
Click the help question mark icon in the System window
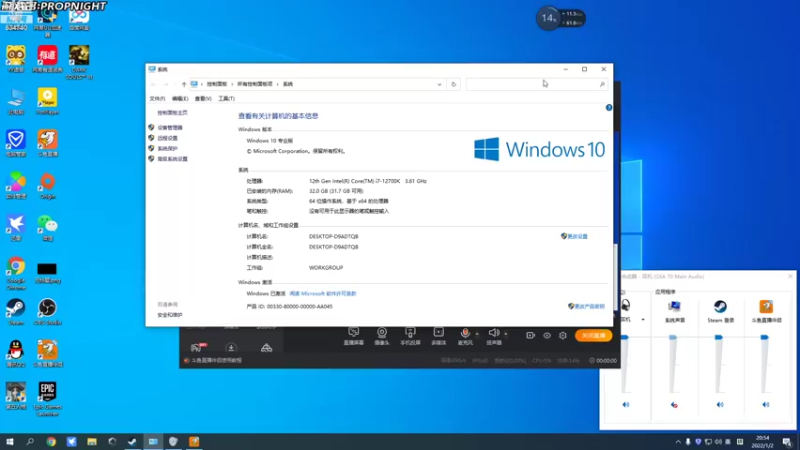pos(609,108)
